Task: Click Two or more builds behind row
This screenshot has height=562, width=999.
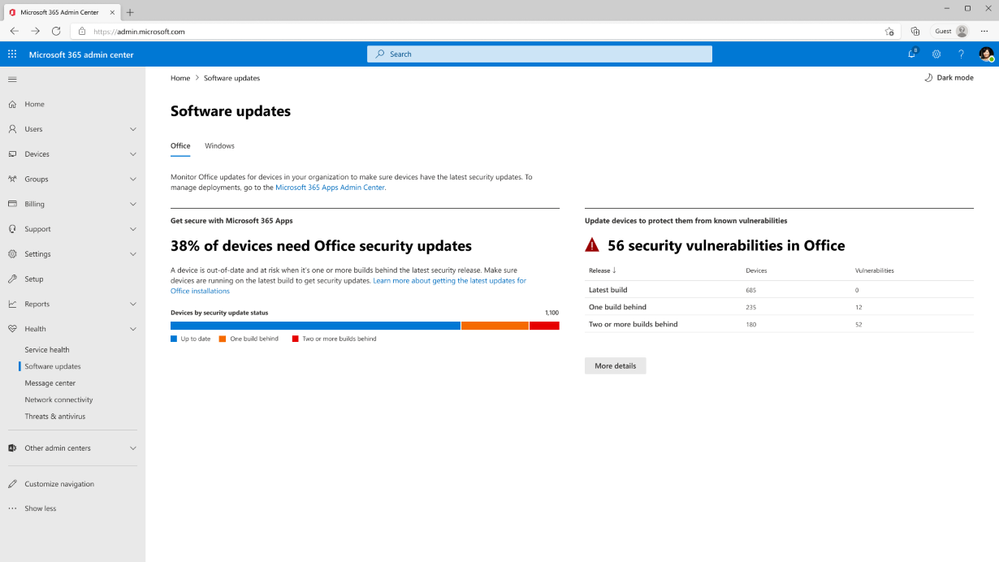Action: pyautogui.click(x=779, y=324)
